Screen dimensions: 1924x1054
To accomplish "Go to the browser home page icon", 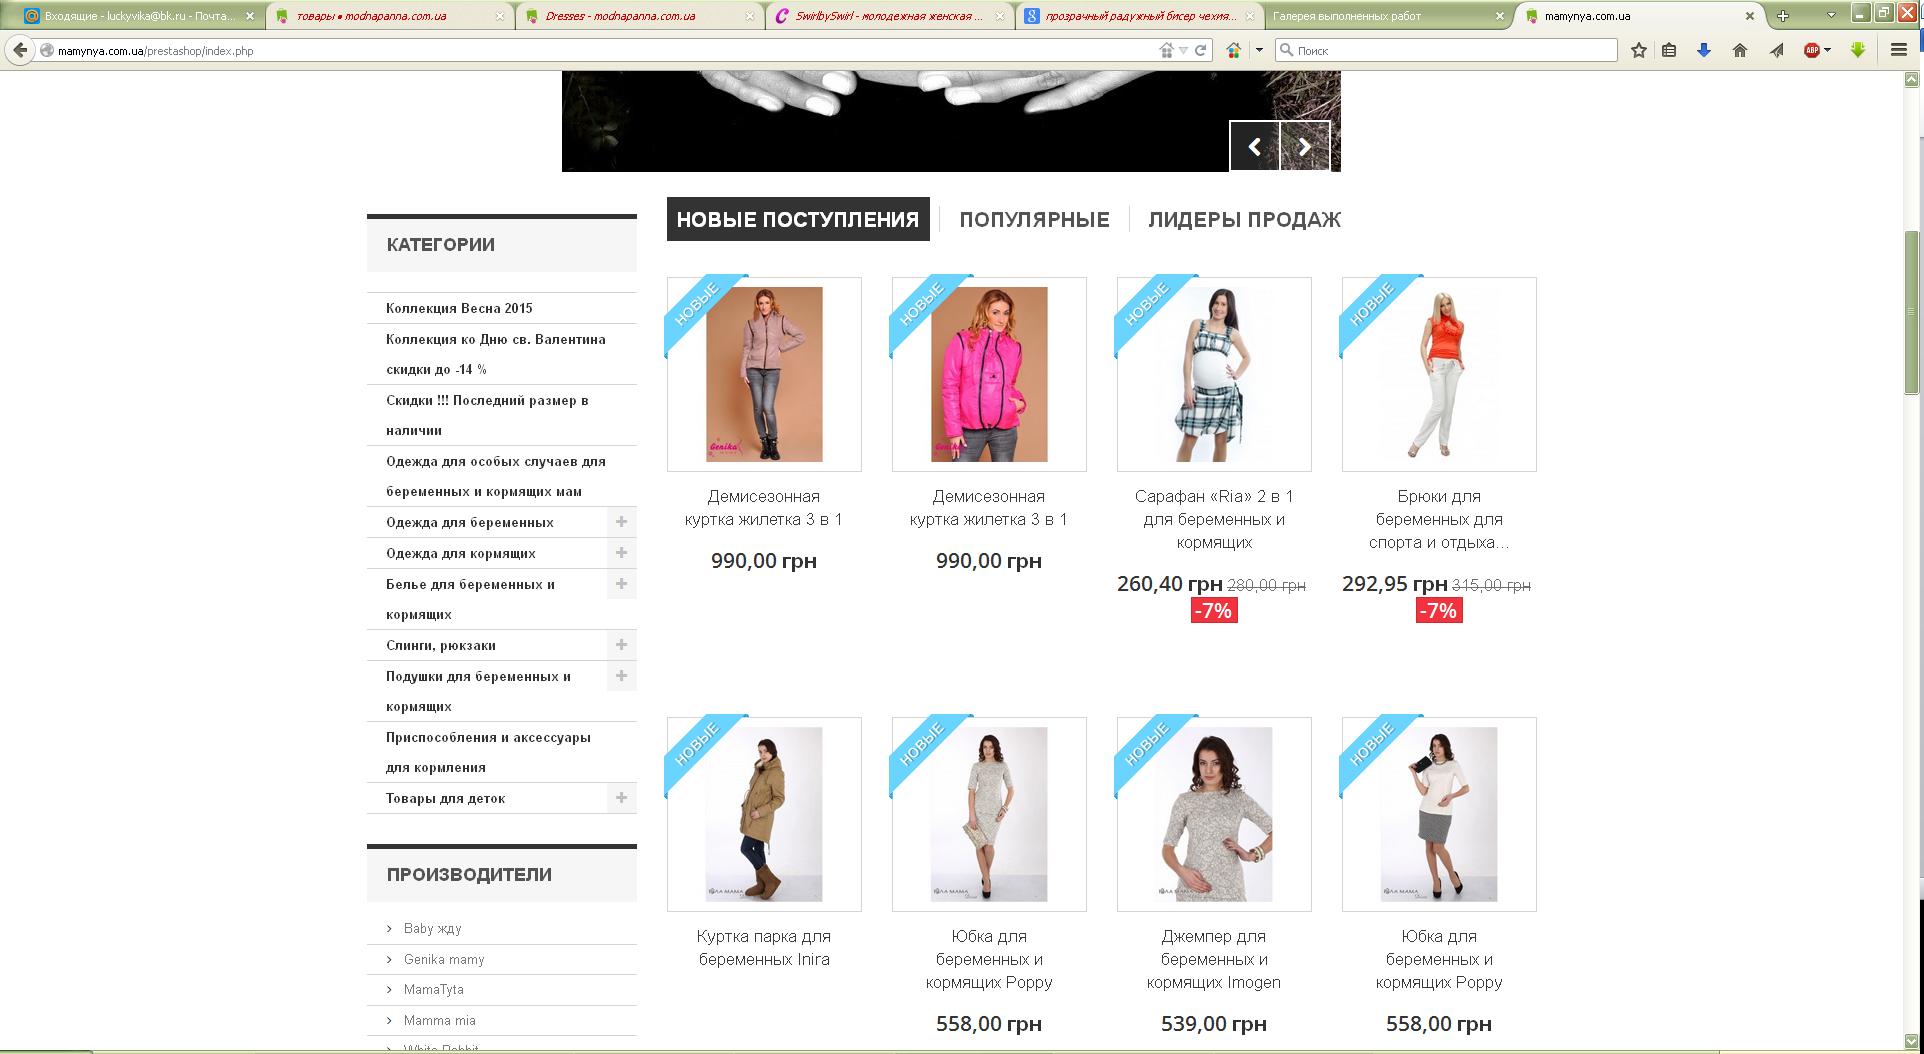I will click(x=1740, y=50).
